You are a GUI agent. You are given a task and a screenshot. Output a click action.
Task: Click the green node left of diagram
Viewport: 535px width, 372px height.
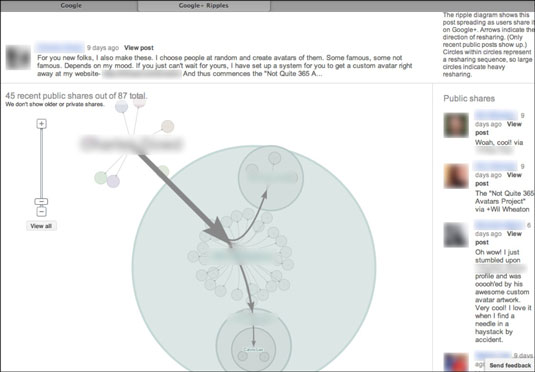point(101,178)
